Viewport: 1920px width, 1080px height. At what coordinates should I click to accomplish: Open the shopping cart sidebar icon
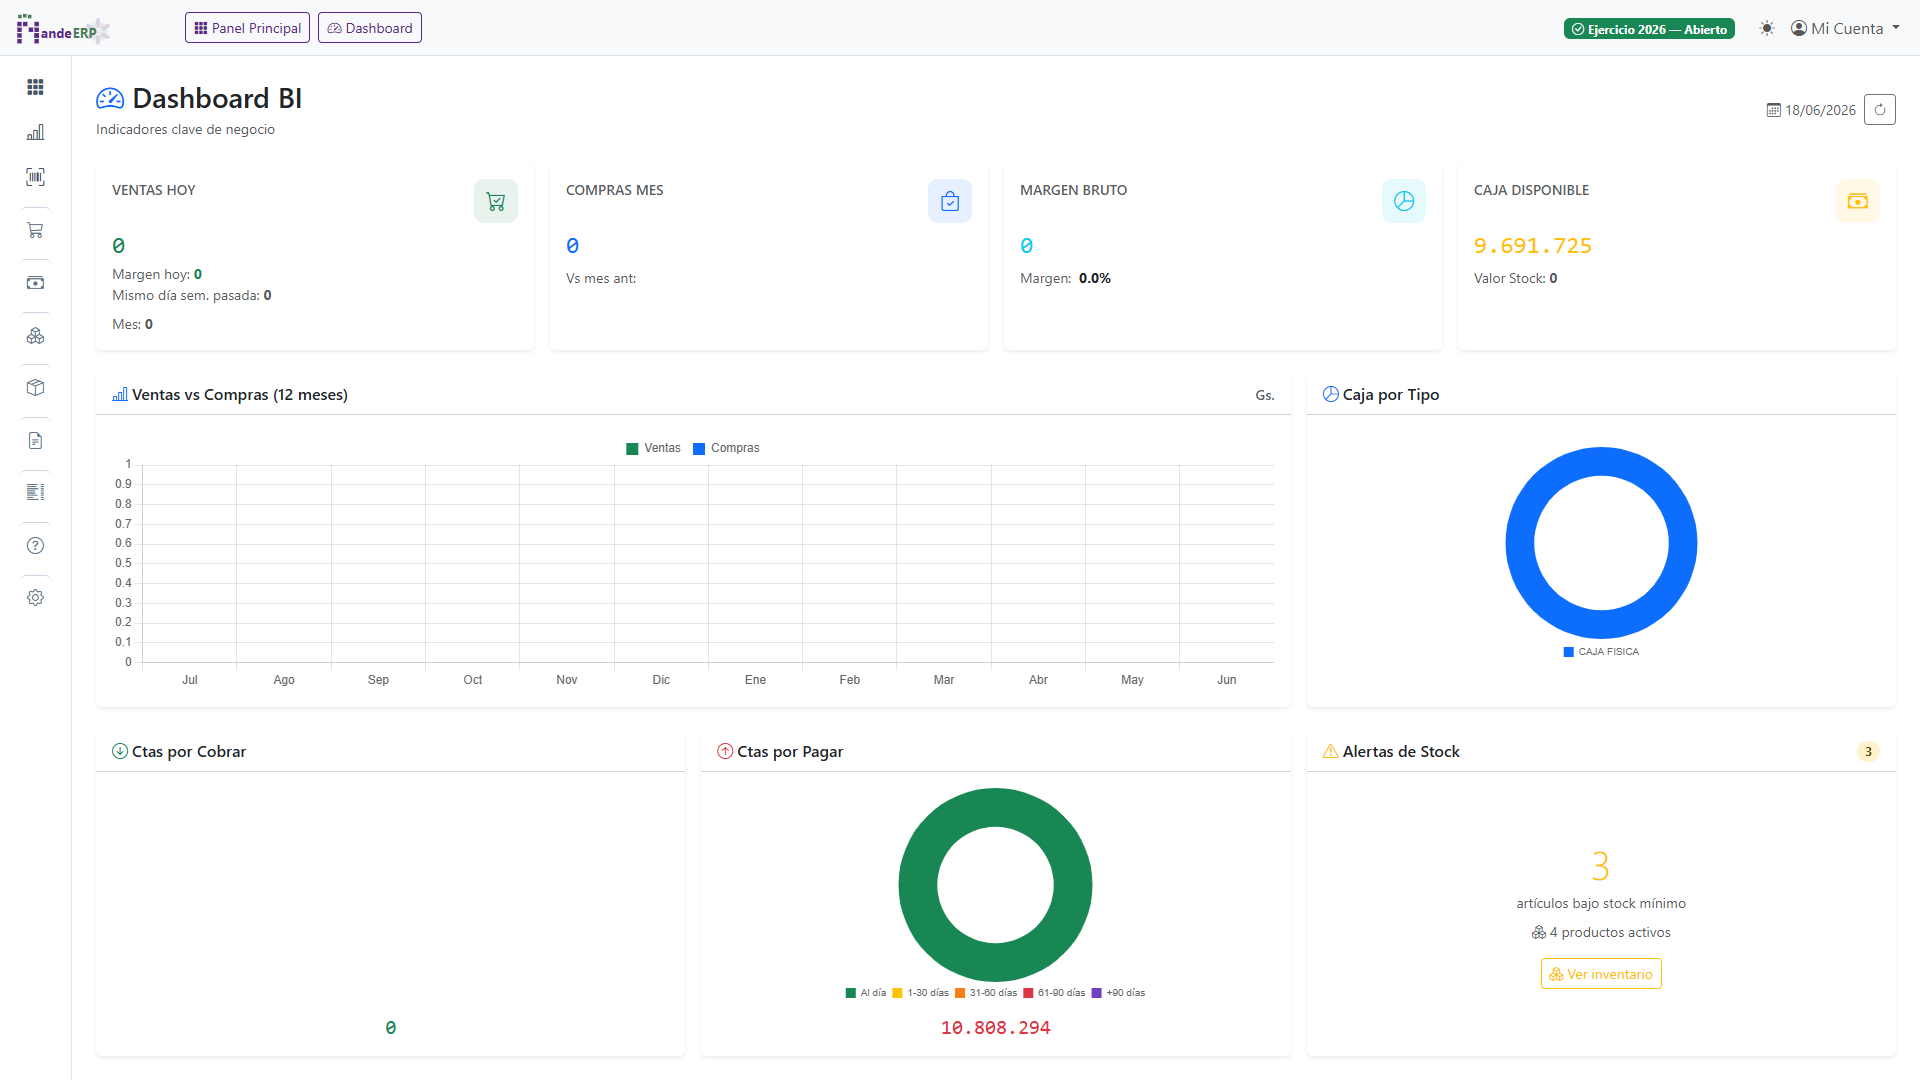tap(35, 230)
